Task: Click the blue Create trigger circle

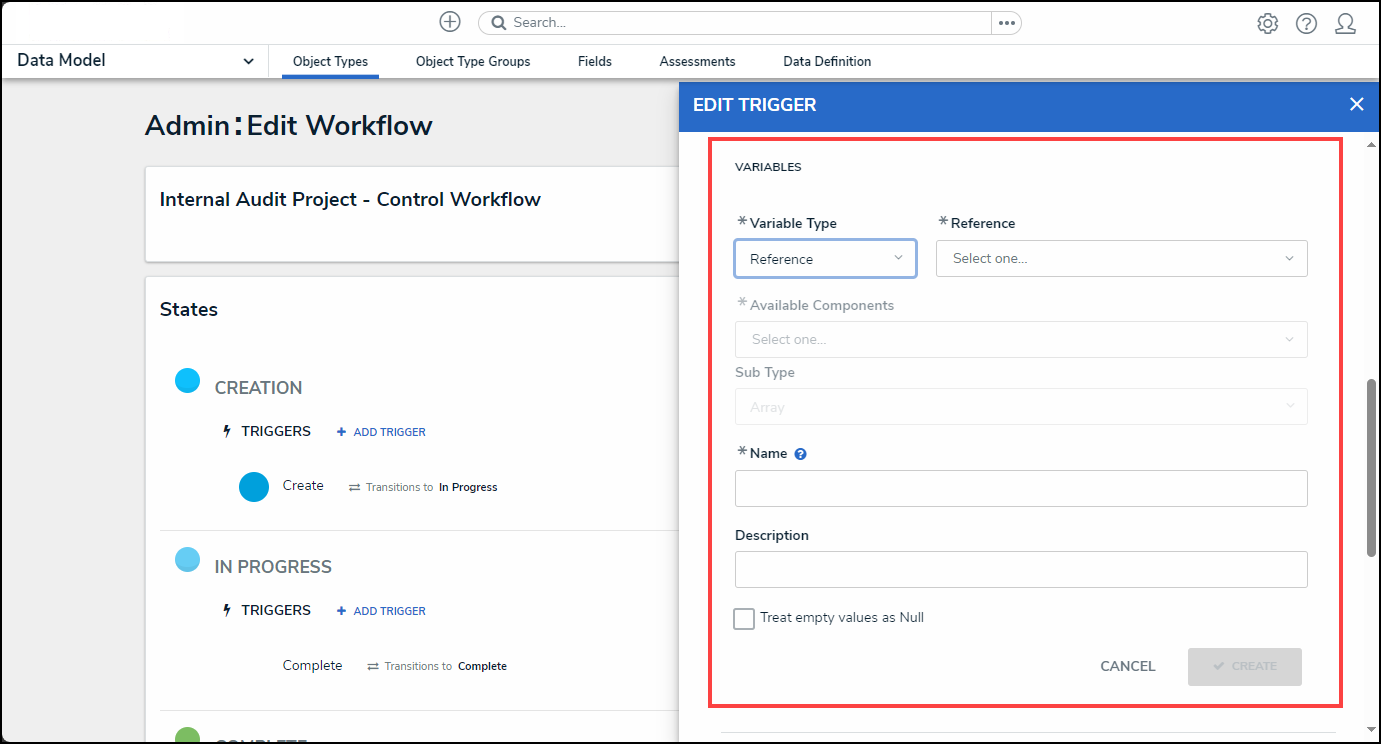Action: [254, 487]
